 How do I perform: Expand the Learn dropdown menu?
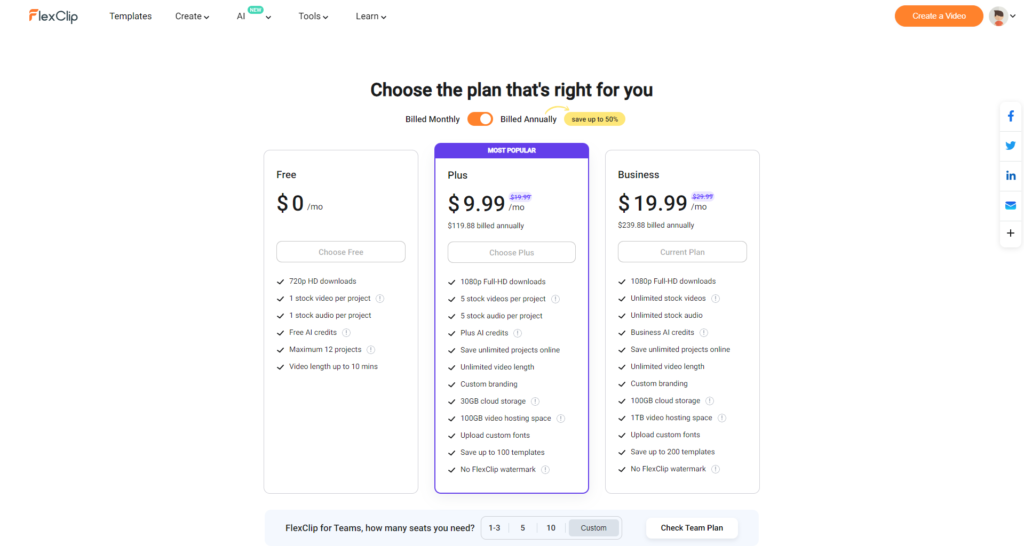[371, 17]
